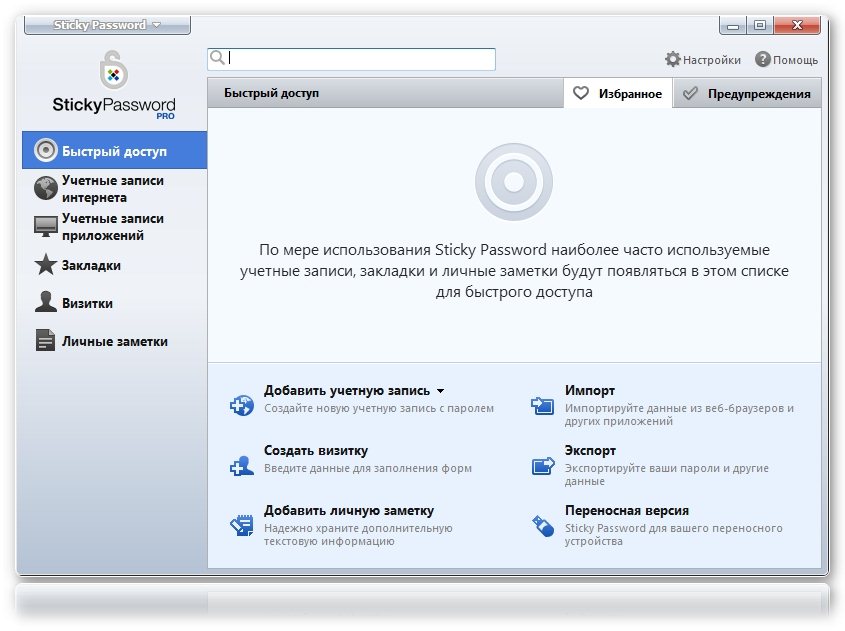Switch to the Предупреждения tab
The width and height of the screenshot is (845, 631).
747,94
